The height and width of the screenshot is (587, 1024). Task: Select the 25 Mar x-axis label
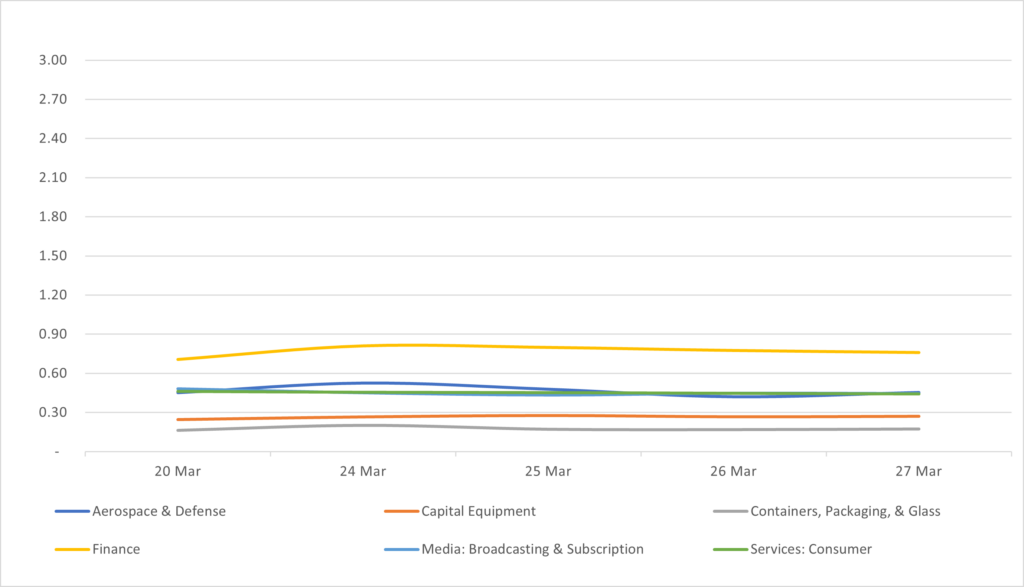point(548,471)
